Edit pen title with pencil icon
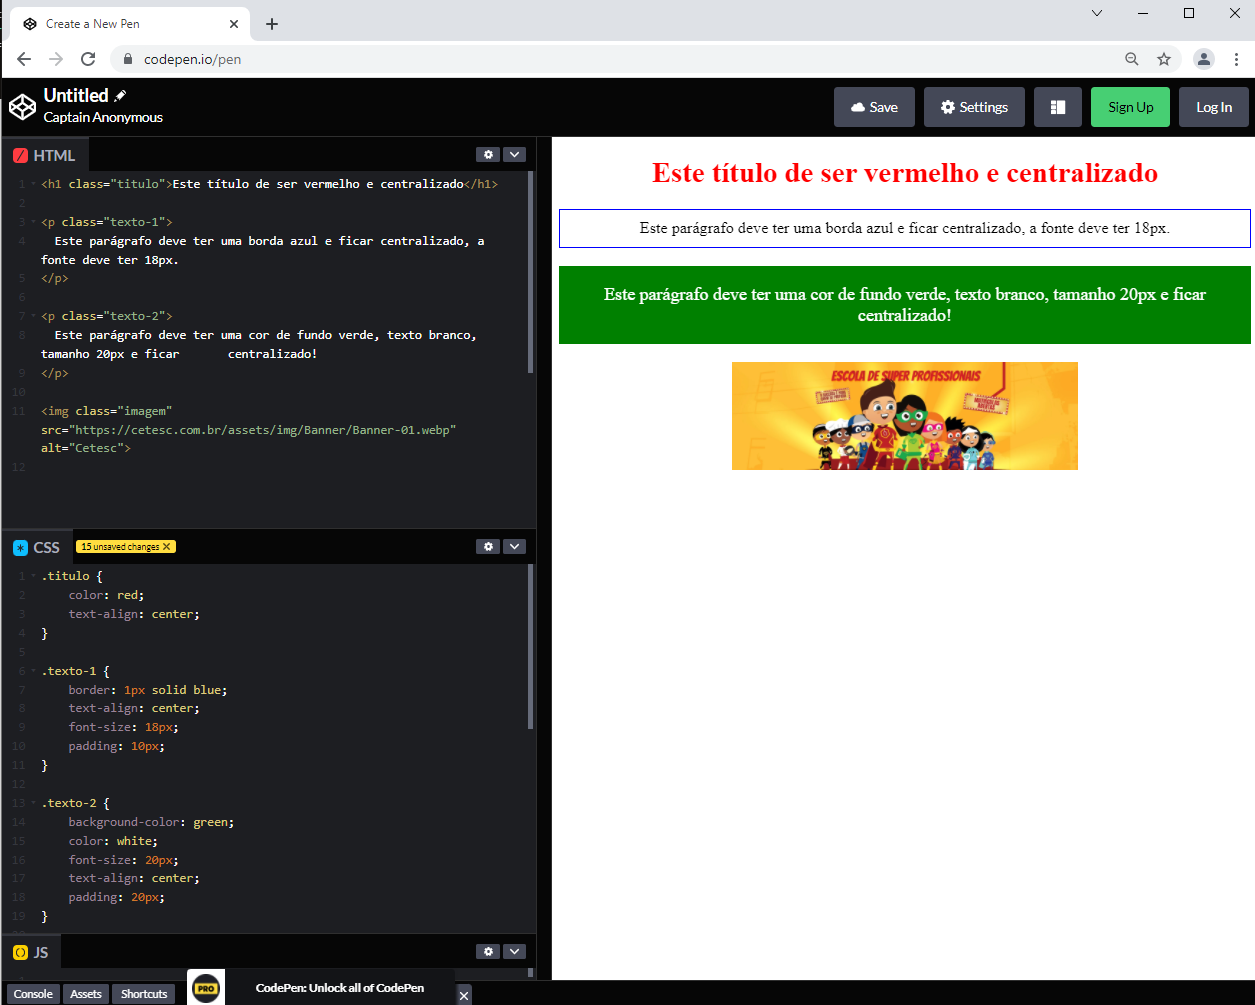The width and height of the screenshot is (1255, 1005). tap(121, 96)
